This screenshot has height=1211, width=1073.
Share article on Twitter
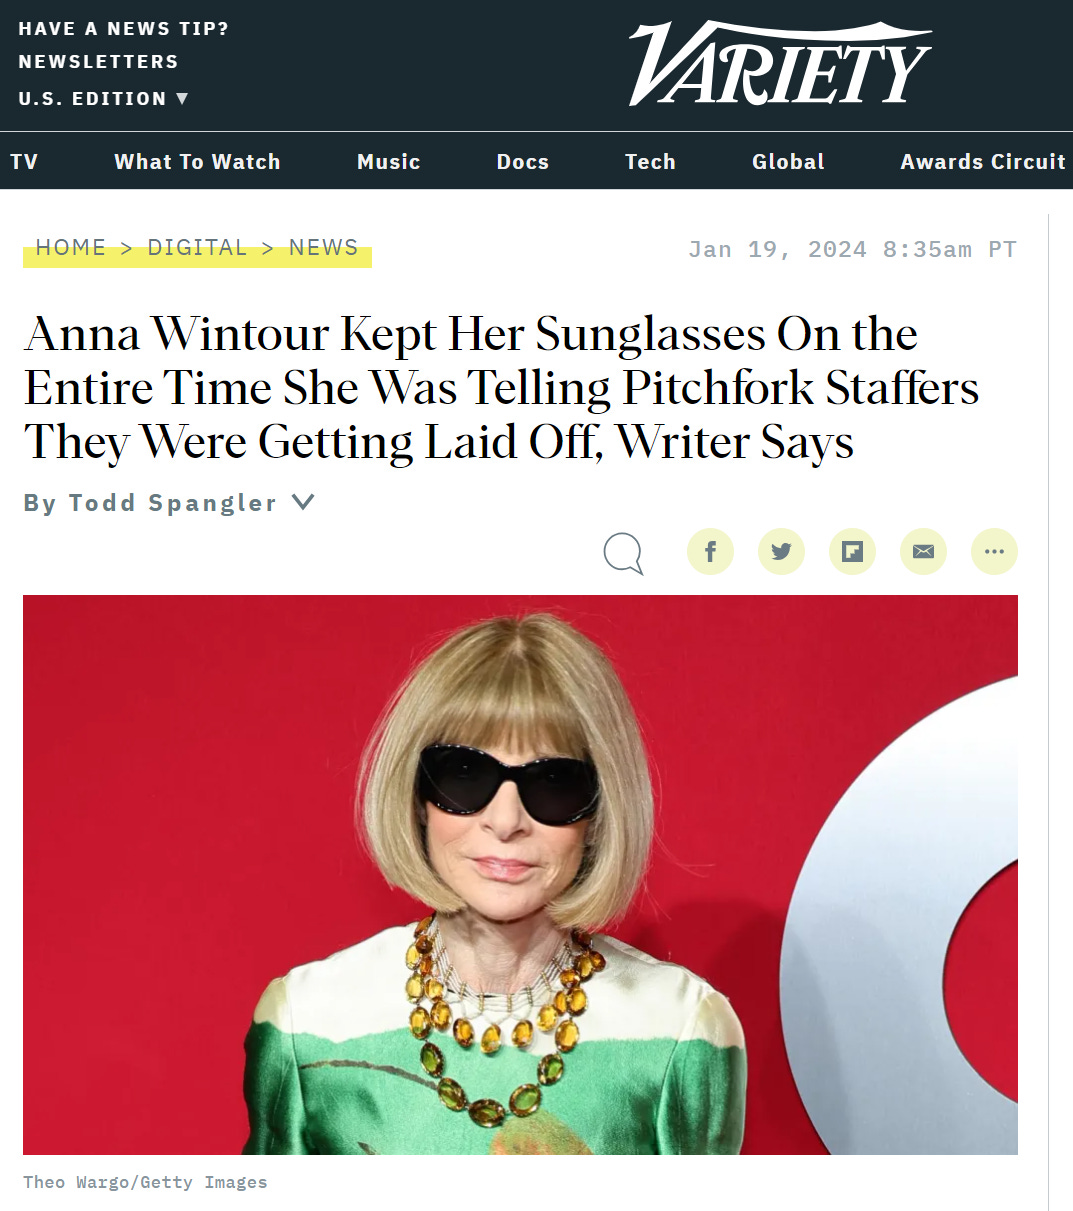coord(781,551)
